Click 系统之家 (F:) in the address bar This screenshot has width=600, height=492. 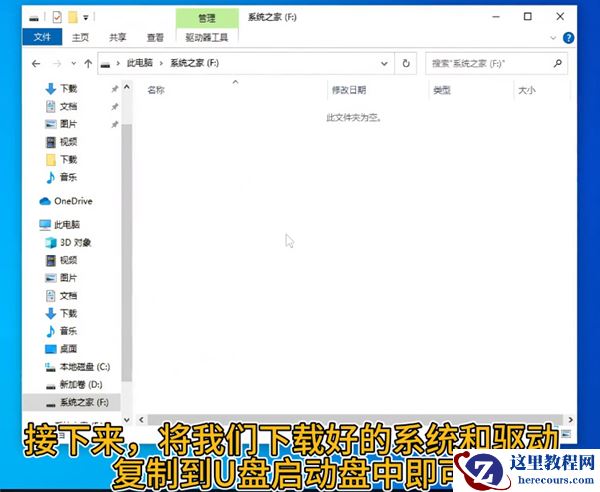(x=195, y=63)
